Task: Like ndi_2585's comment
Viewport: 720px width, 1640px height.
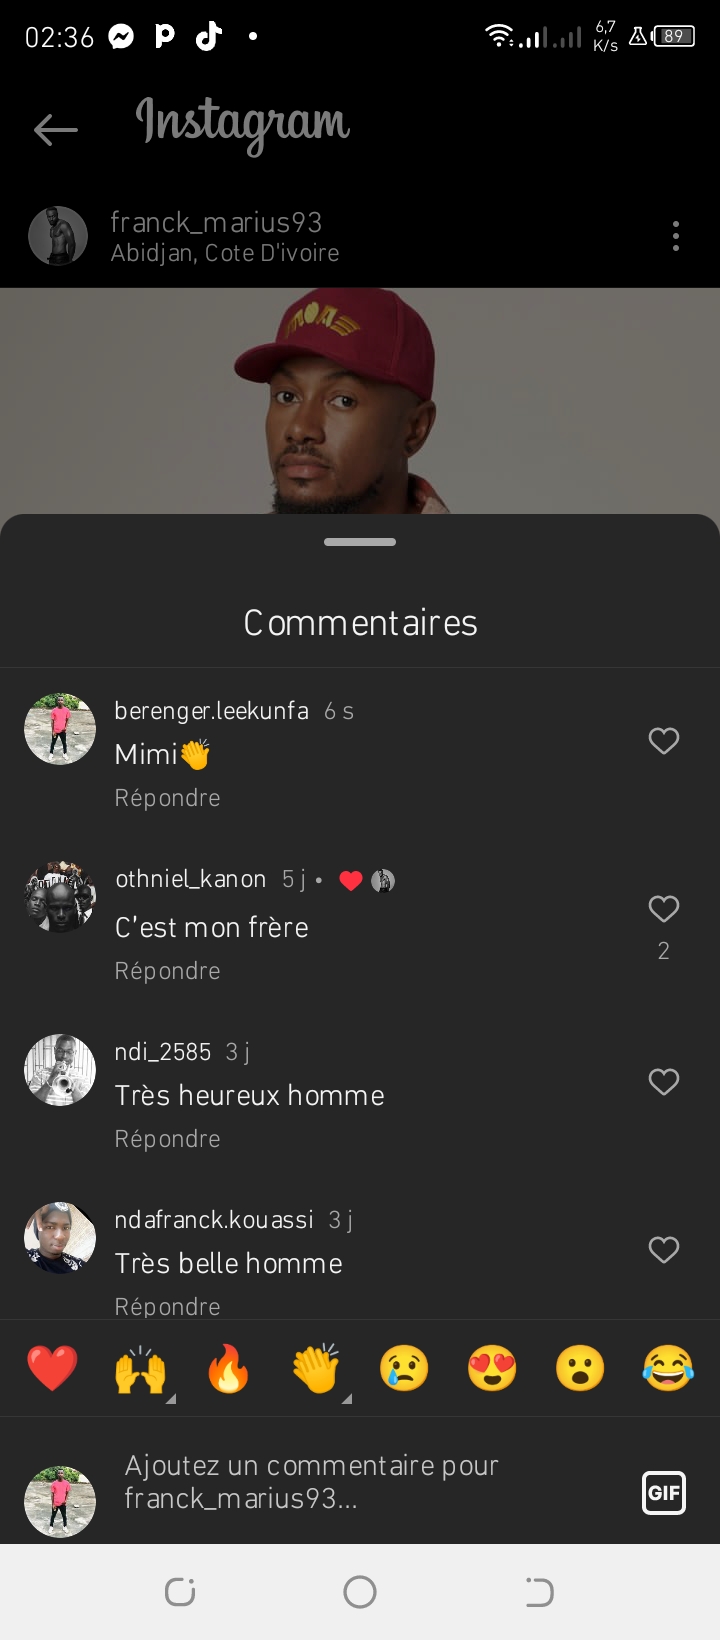Action: (664, 1082)
